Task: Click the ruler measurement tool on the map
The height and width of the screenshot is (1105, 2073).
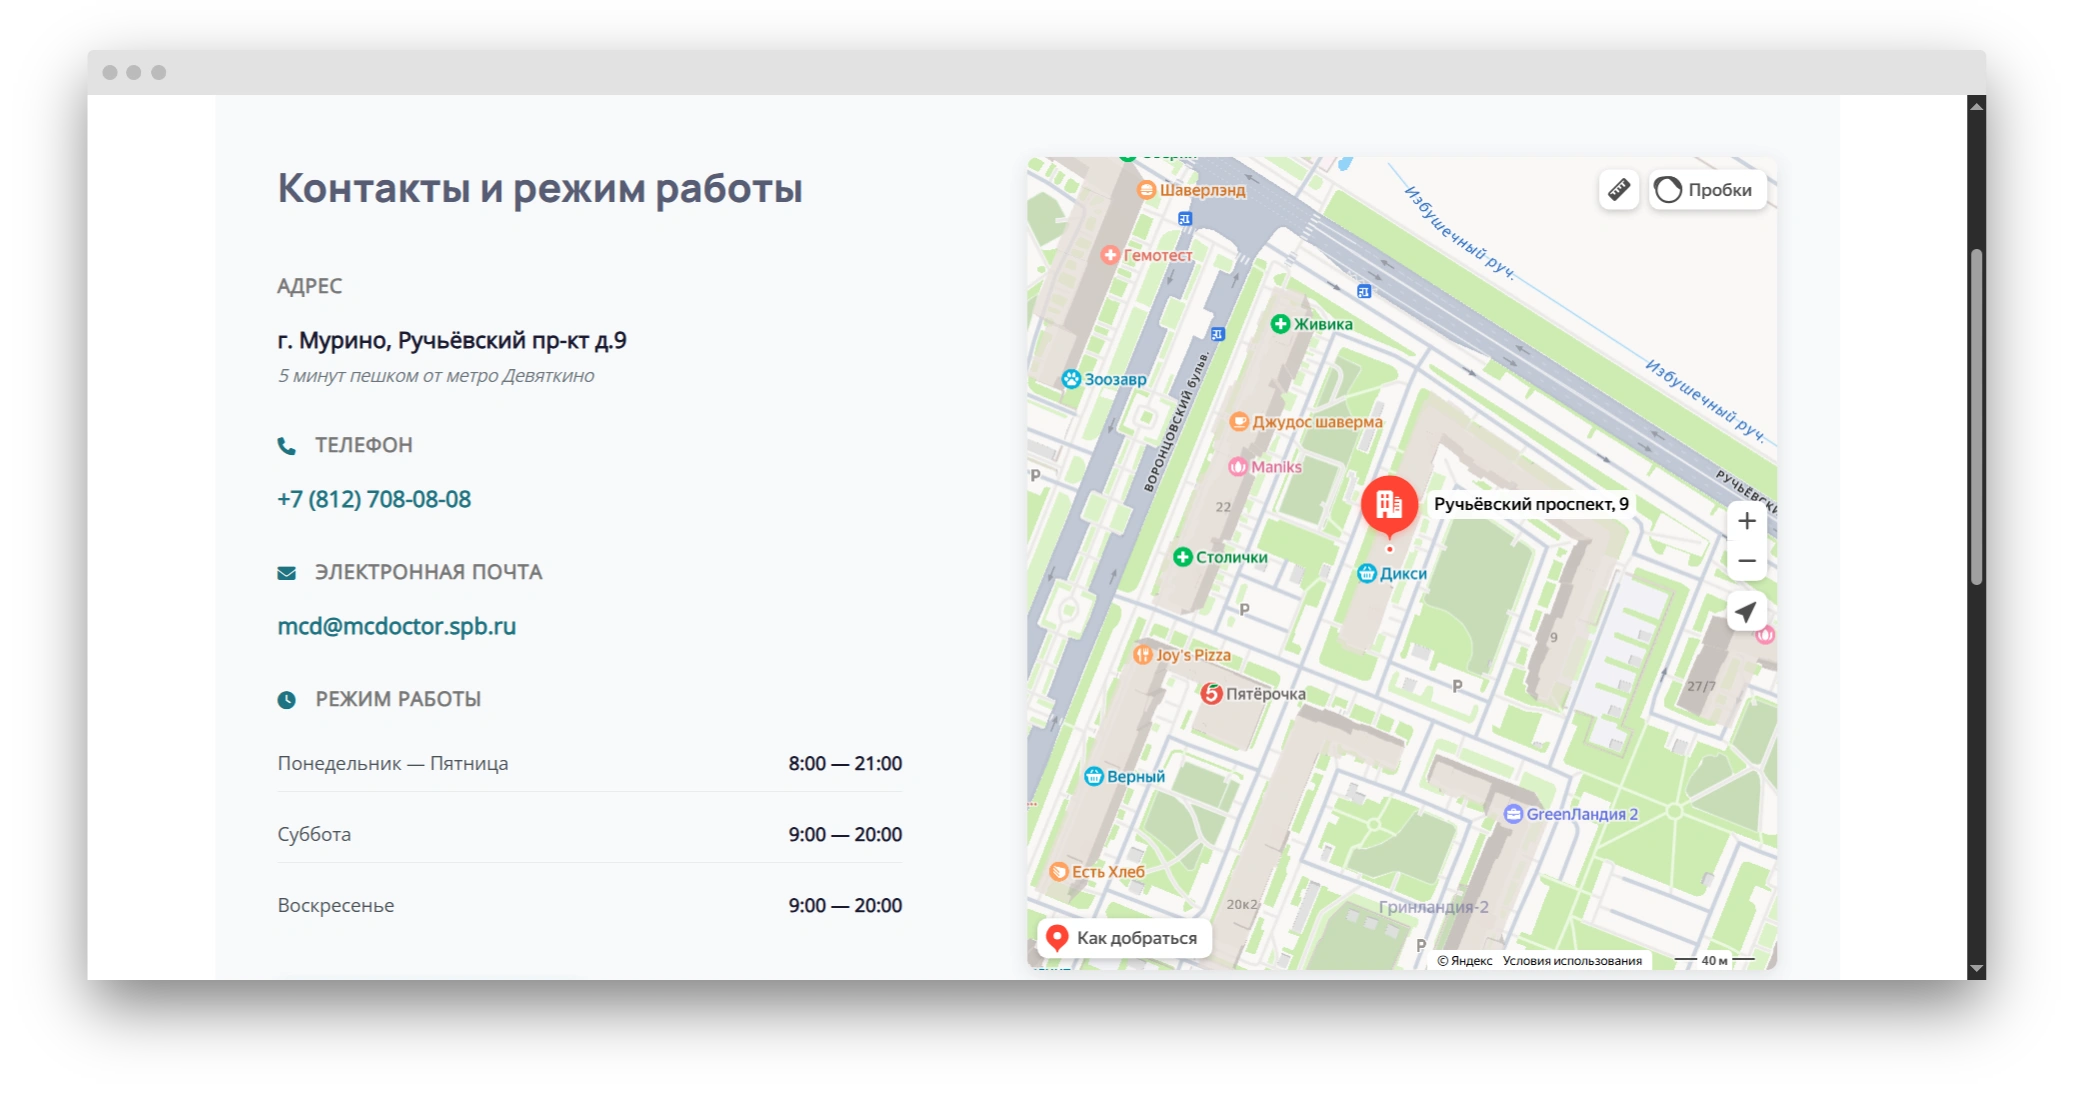Action: 1618,189
